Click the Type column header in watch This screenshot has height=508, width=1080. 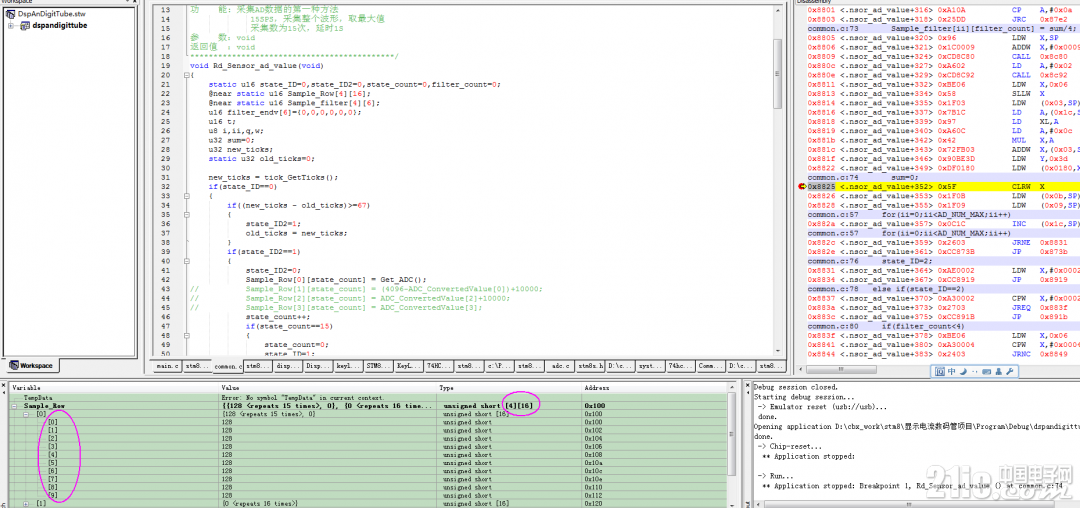(x=509, y=388)
